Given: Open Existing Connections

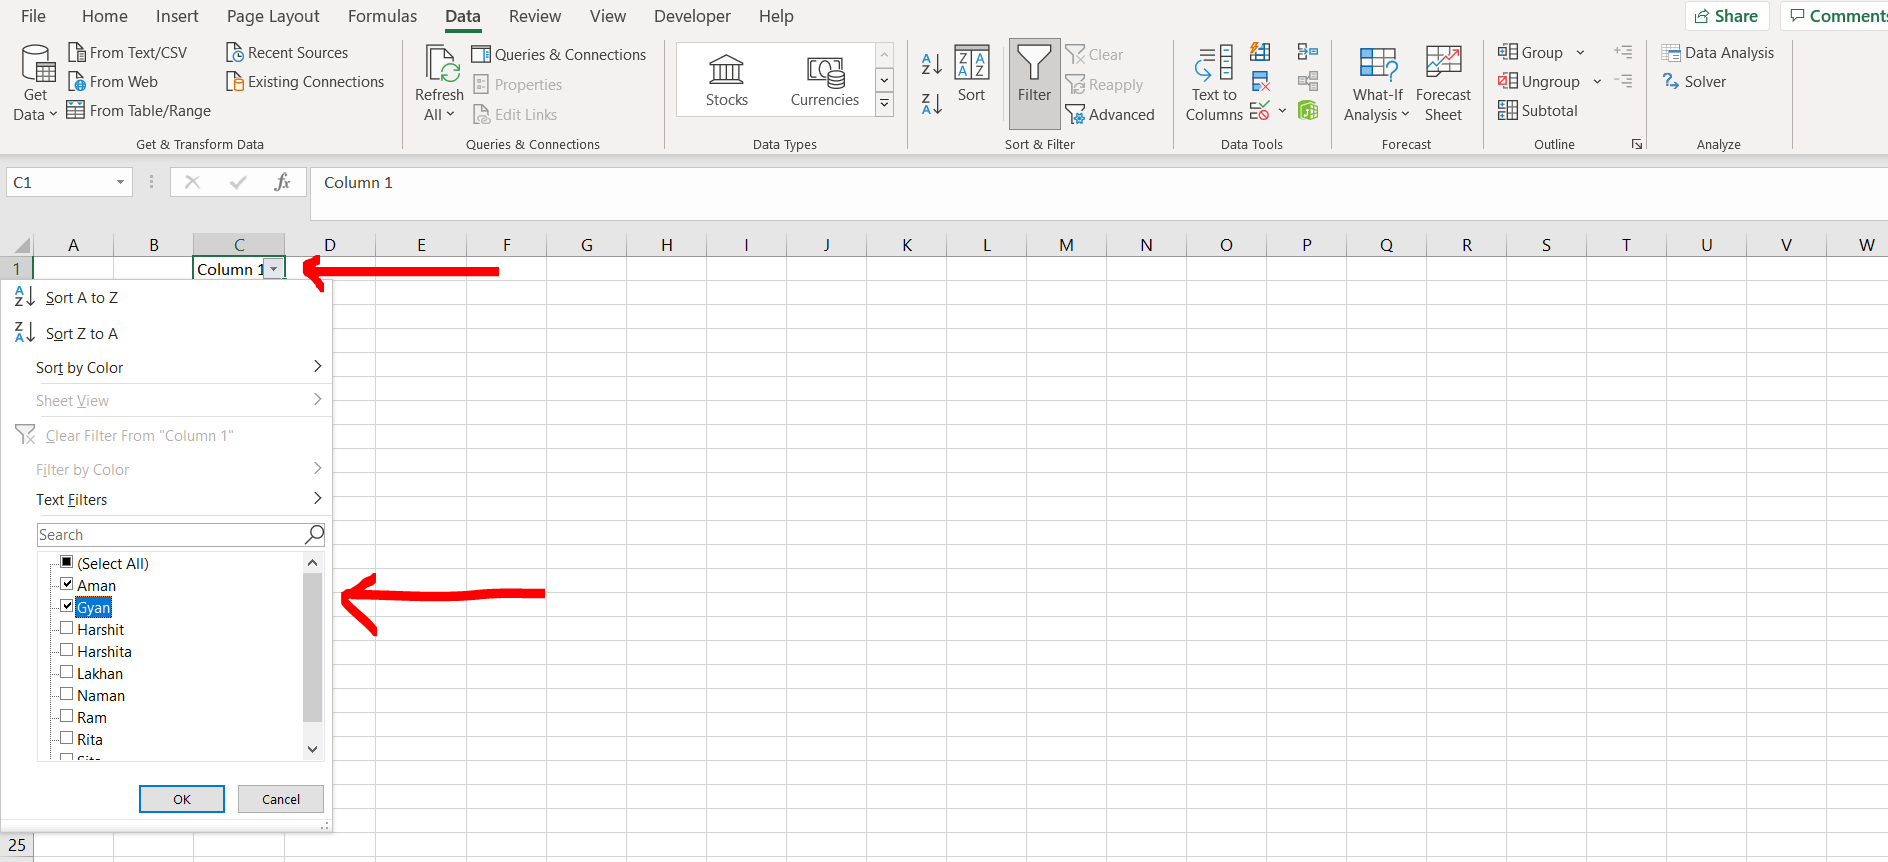Looking at the screenshot, I should 305,82.
